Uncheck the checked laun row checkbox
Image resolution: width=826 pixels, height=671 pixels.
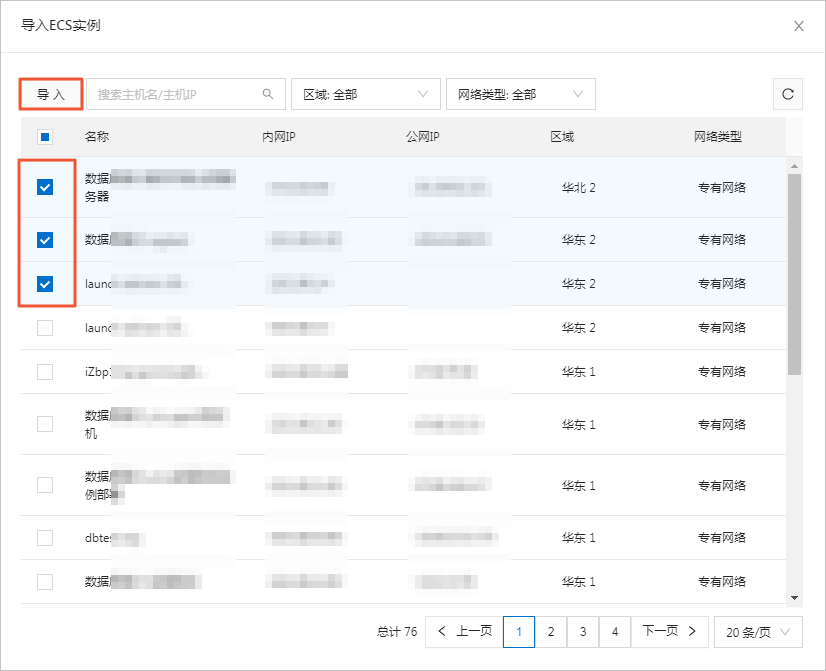coord(45,284)
